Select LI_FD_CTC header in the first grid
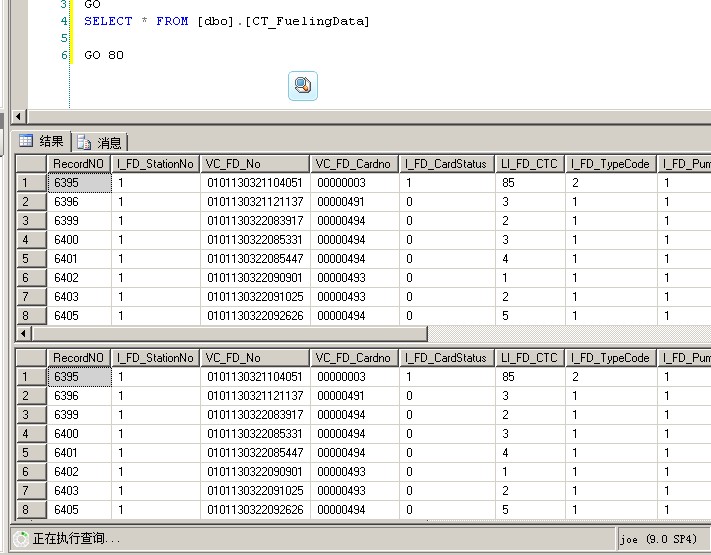Viewport: 711px width, 555px height. 530,164
